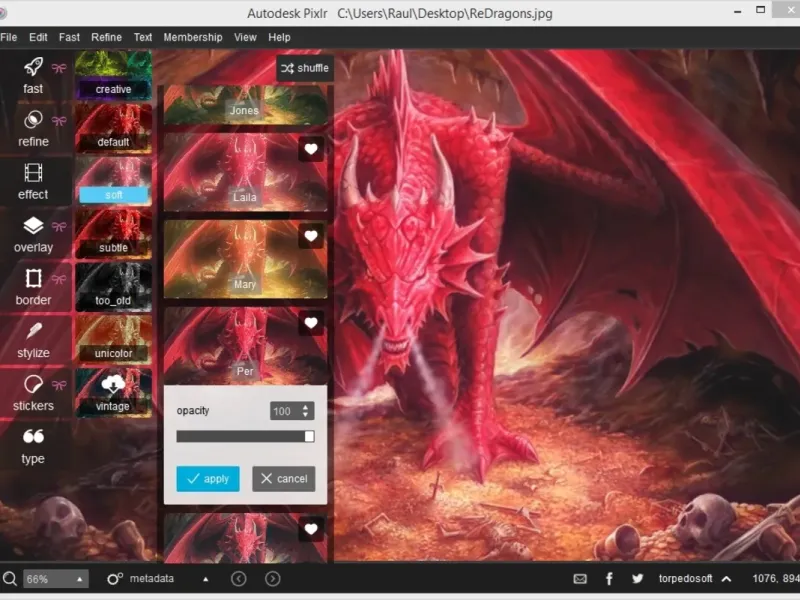
Task: Expand the torpedosoft account chevron
Action: pyautogui.click(x=727, y=579)
